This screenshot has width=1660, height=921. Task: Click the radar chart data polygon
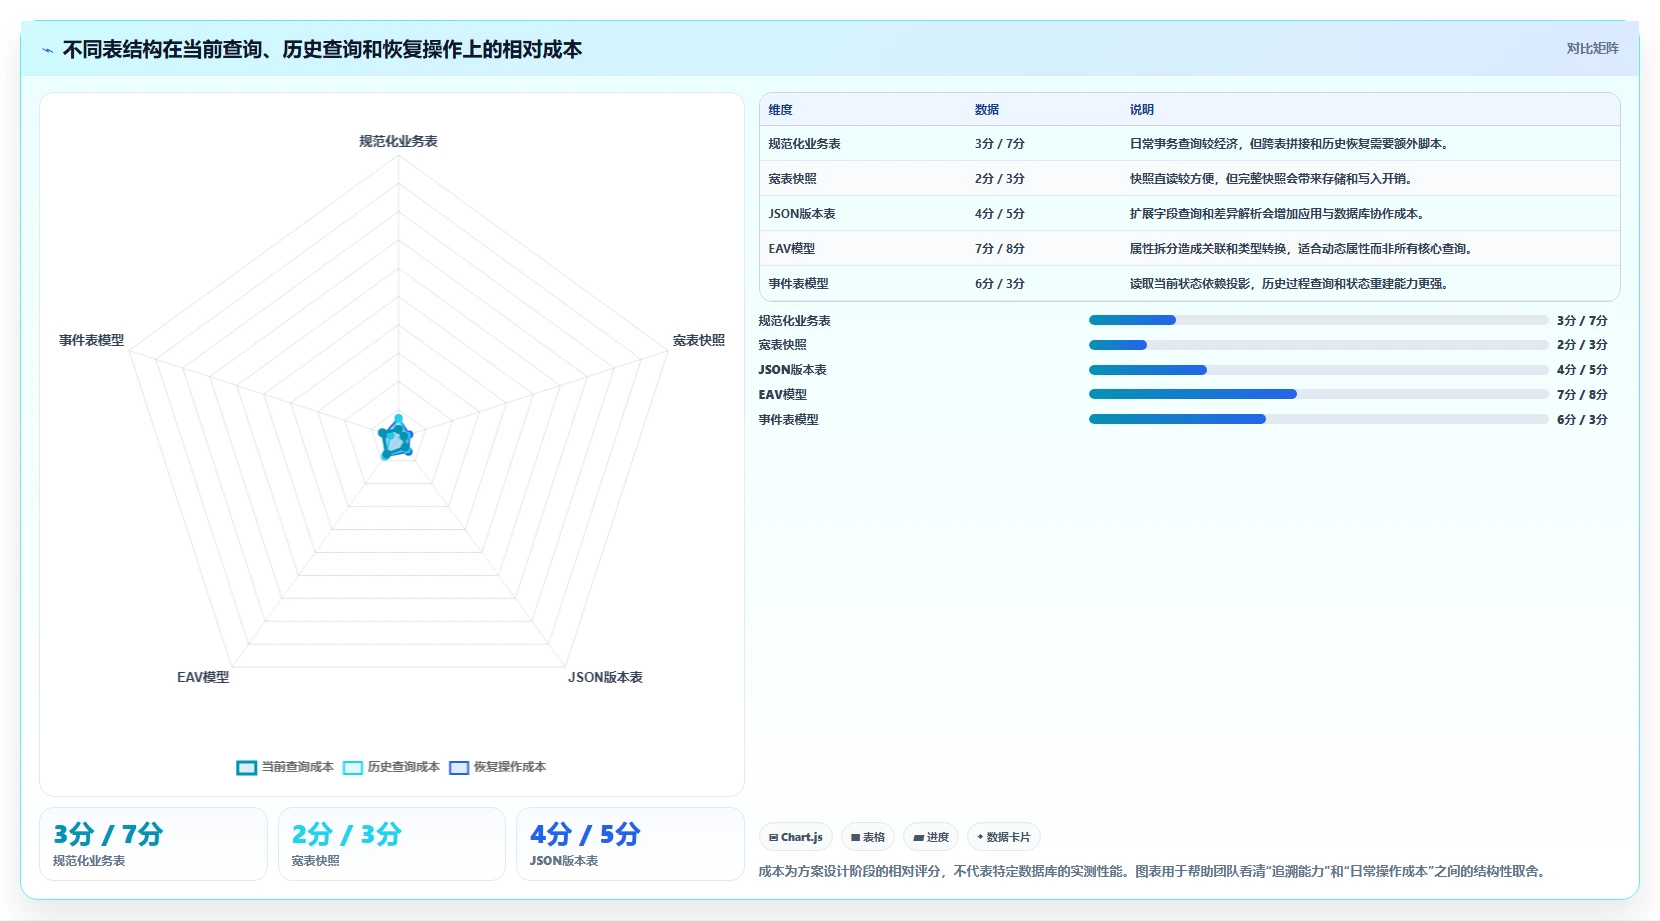pos(396,440)
